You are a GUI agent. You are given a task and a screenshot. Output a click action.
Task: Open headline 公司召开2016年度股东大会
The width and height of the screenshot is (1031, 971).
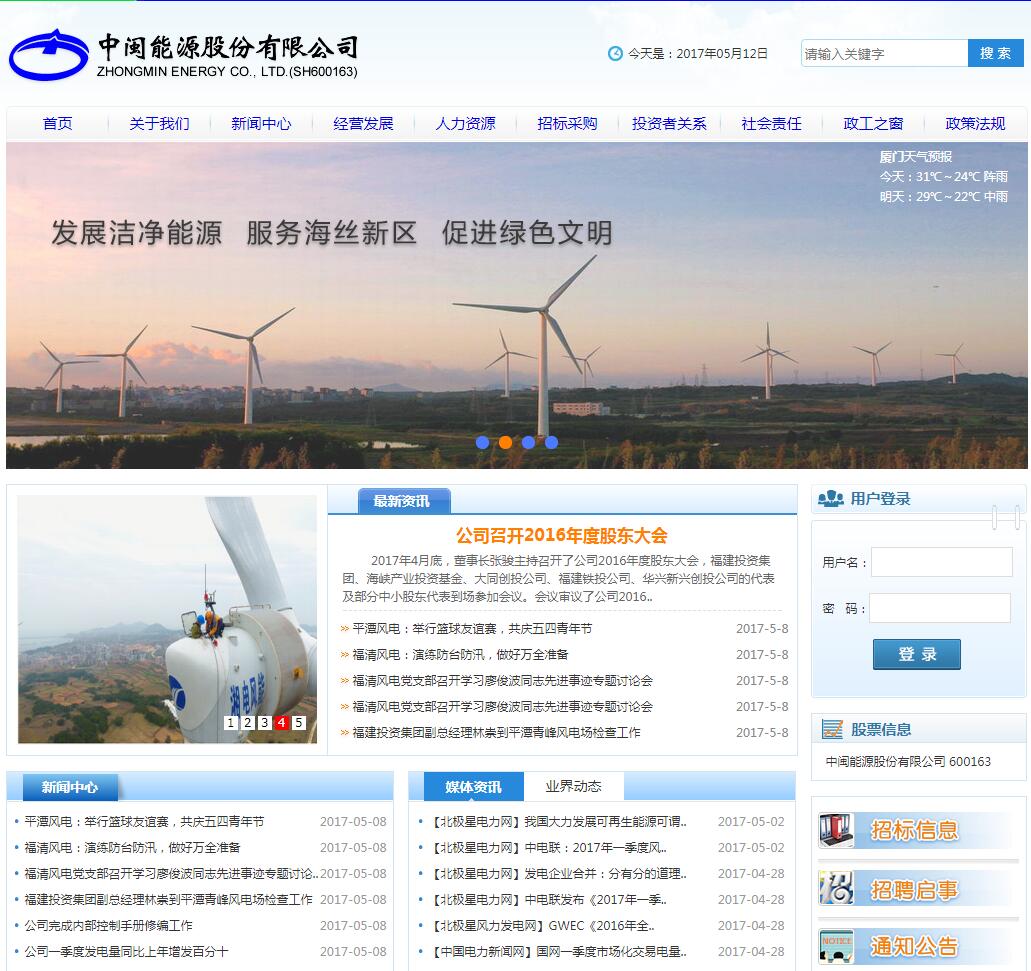(x=562, y=536)
